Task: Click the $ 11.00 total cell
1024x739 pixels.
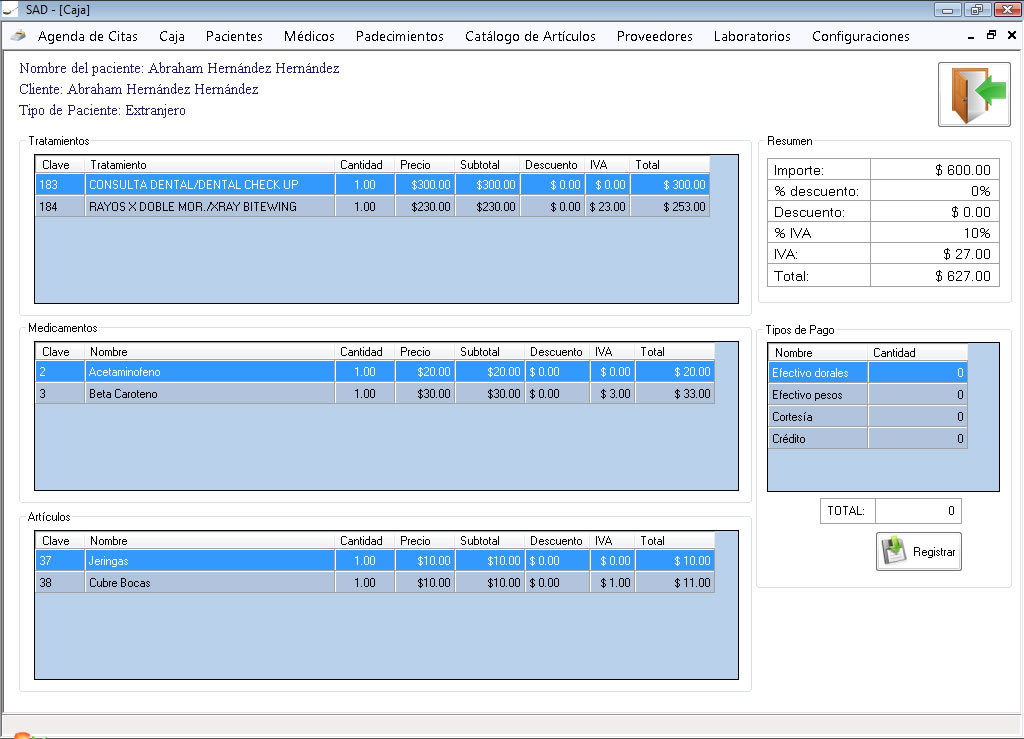Action: click(675, 583)
